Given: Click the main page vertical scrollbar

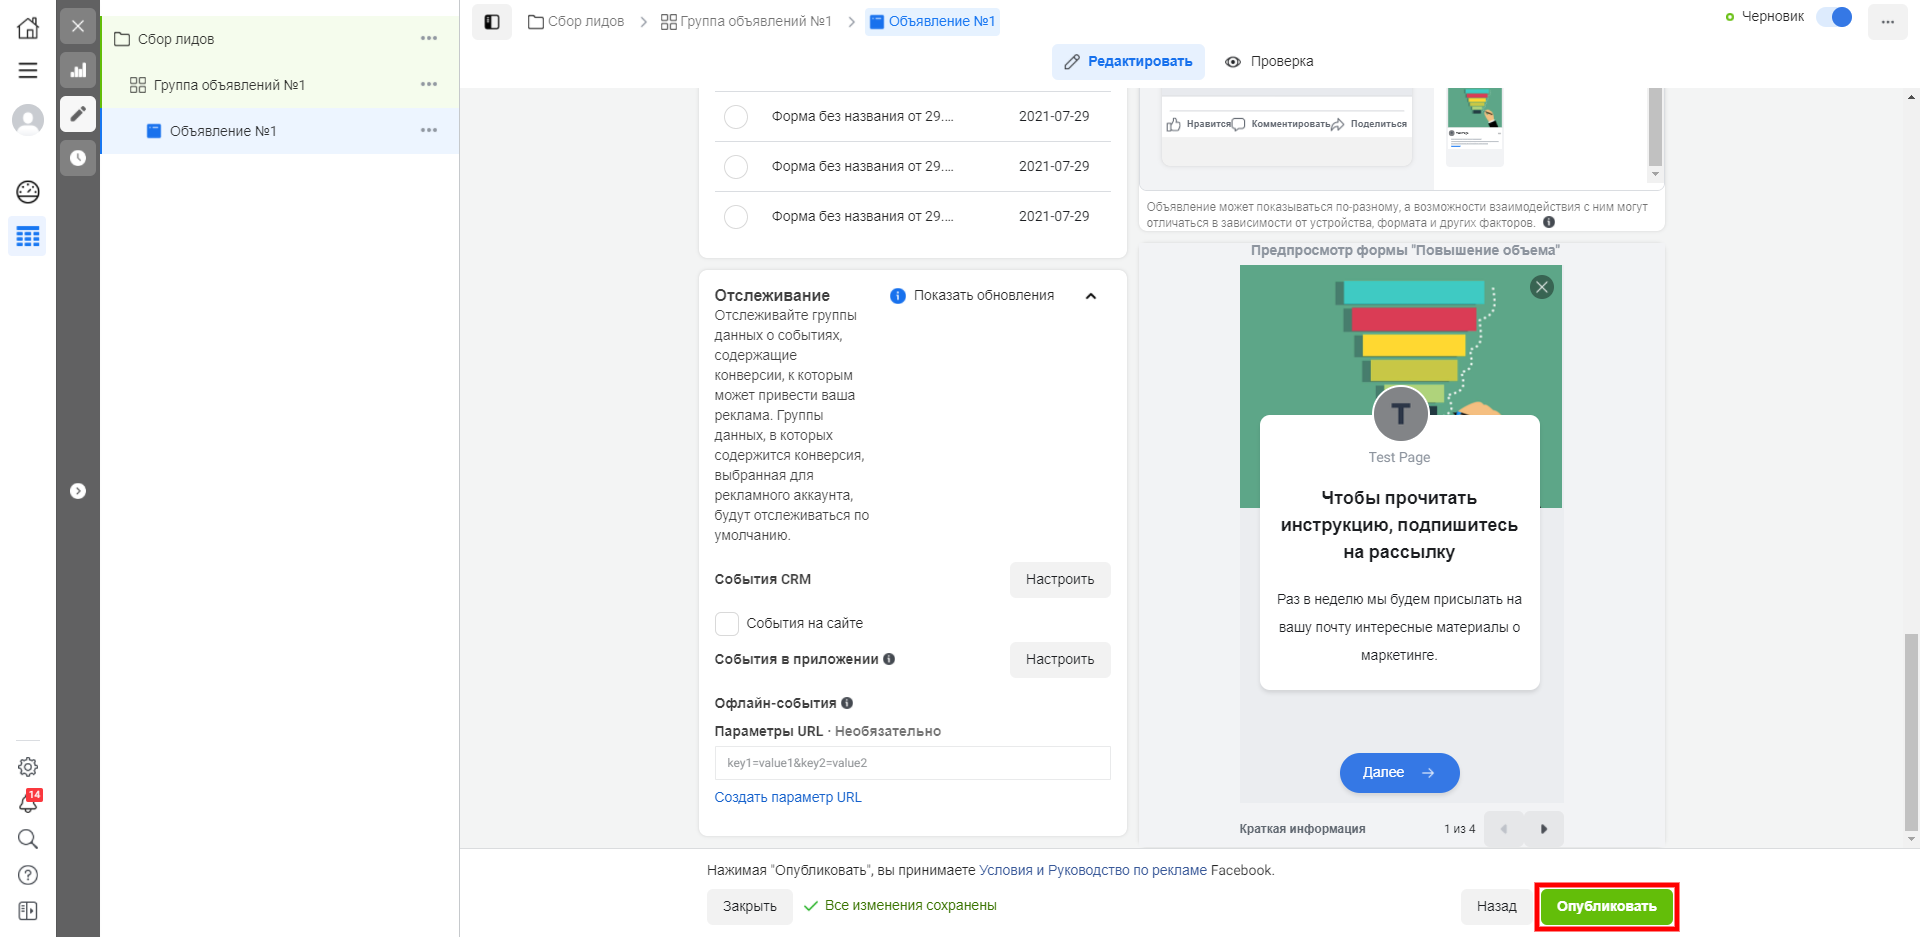Looking at the screenshot, I should [1911, 732].
